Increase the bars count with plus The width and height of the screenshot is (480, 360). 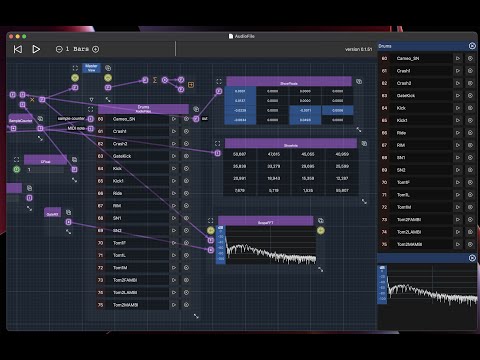click(96, 49)
